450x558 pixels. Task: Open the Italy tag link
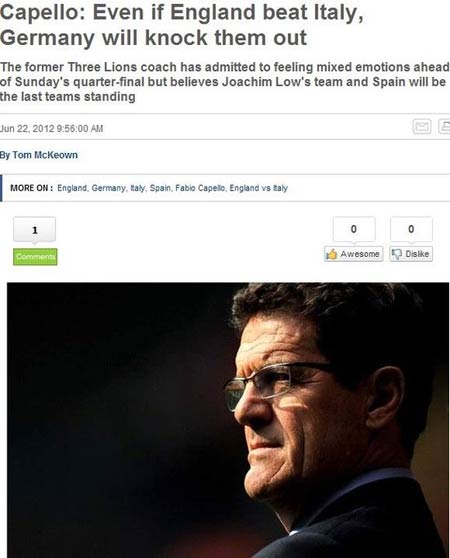point(138,188)
